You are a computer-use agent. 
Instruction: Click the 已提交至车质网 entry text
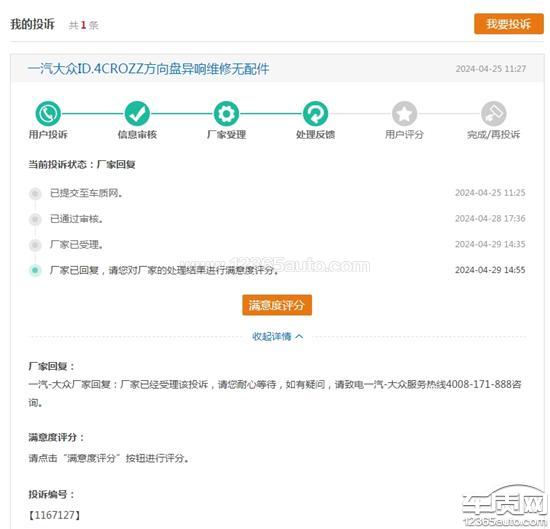click(x=86, y=193)
